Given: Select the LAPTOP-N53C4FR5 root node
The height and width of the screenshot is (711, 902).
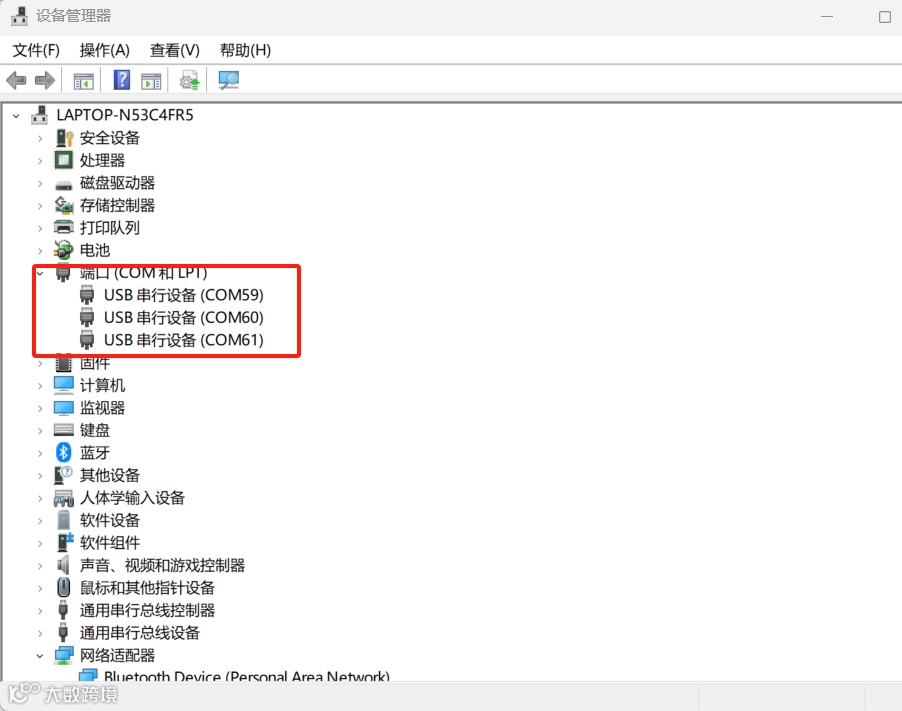Looking at the screenshot, I should (x=126, y=115).
